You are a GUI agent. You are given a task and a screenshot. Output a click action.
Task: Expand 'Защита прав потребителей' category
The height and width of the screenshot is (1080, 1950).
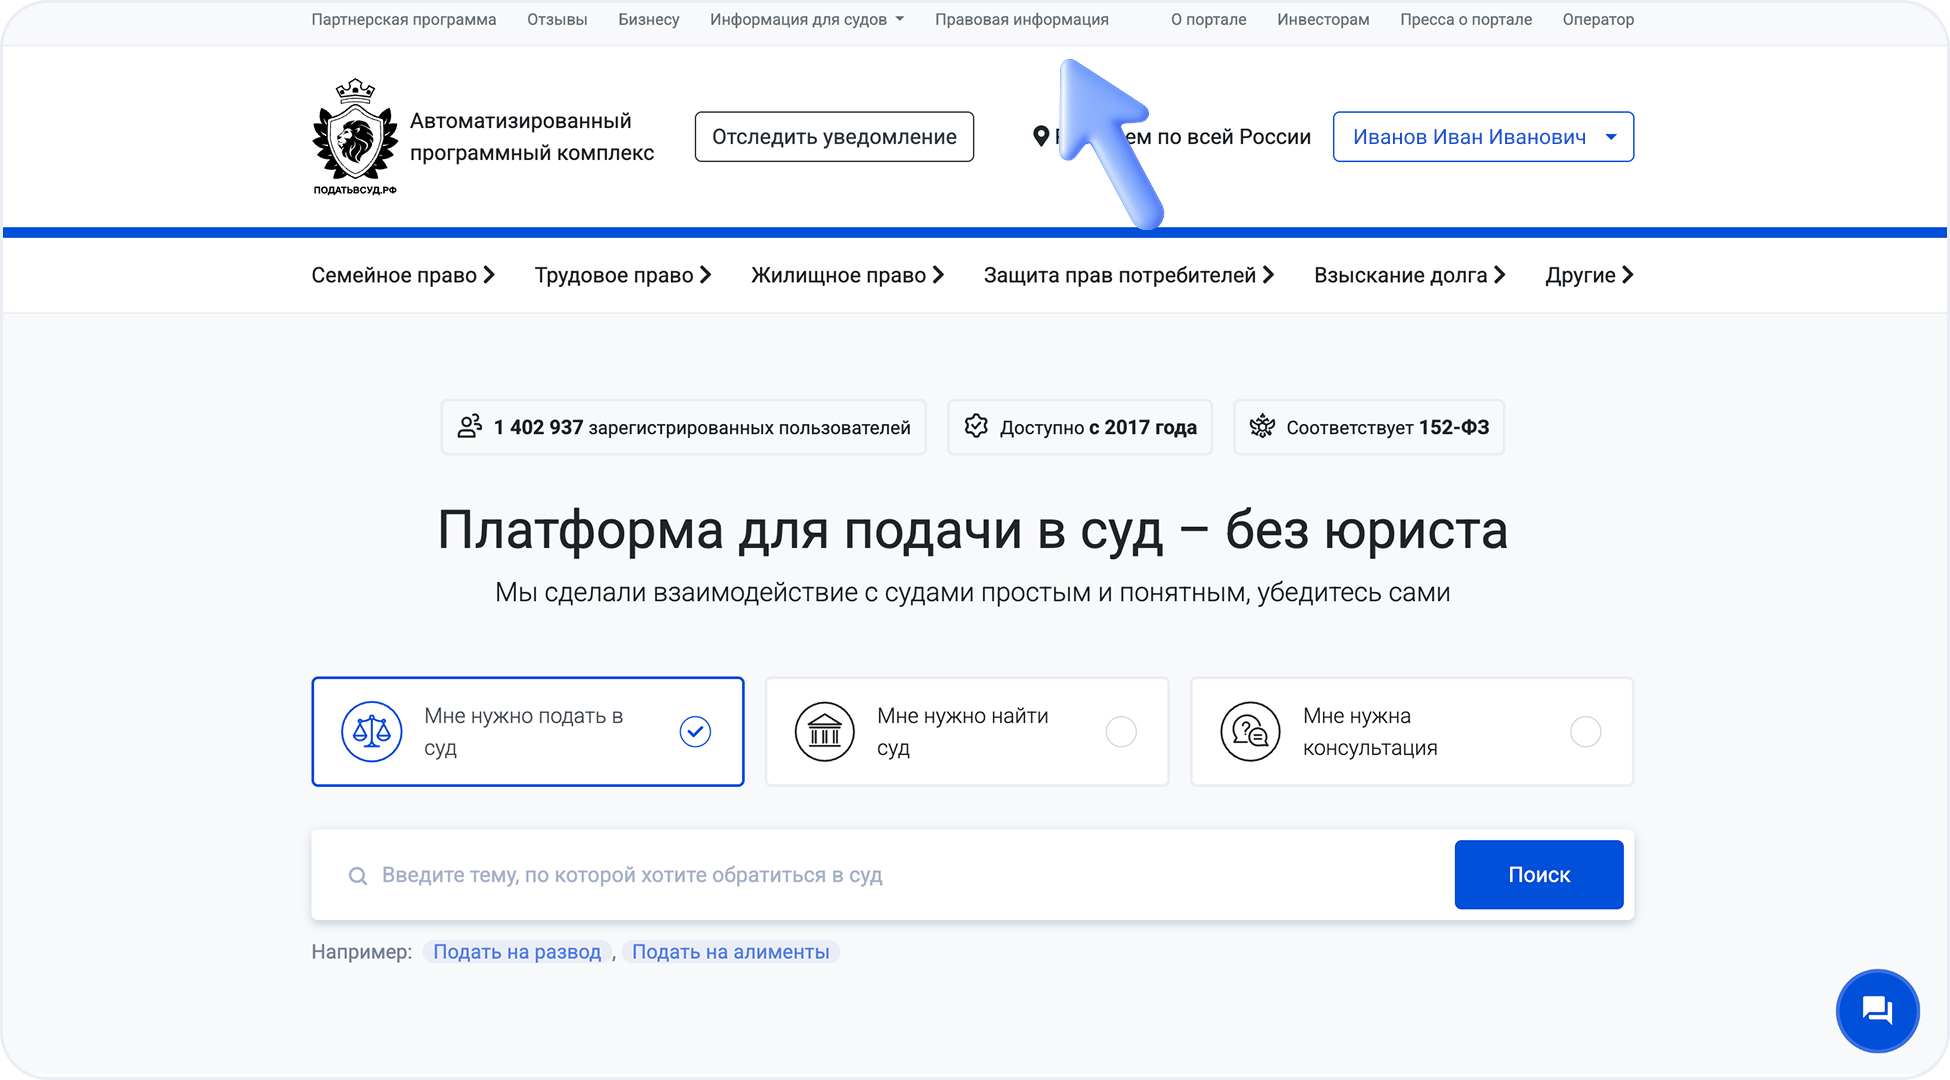click(x=1129, y=275)
